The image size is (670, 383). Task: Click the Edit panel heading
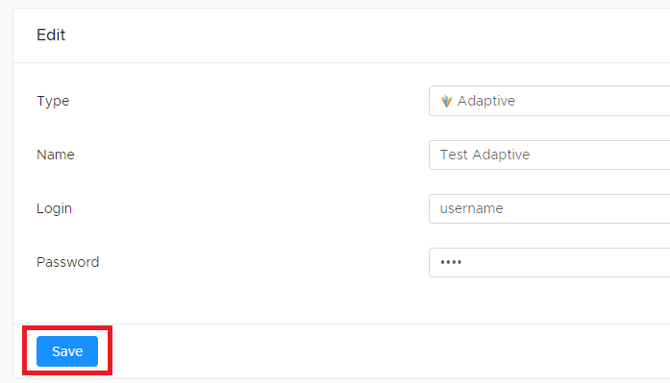point(51,35)
